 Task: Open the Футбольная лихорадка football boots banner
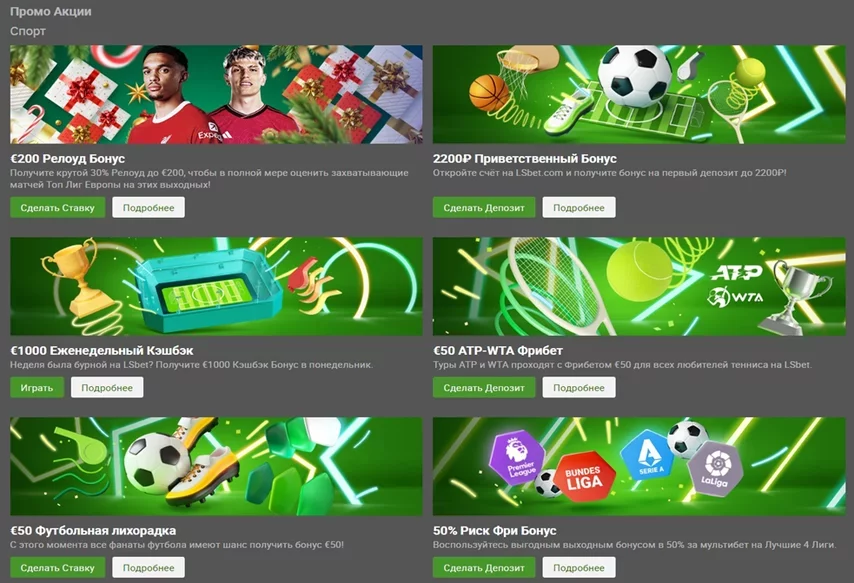pyautogui.click(x=216, y=466)
